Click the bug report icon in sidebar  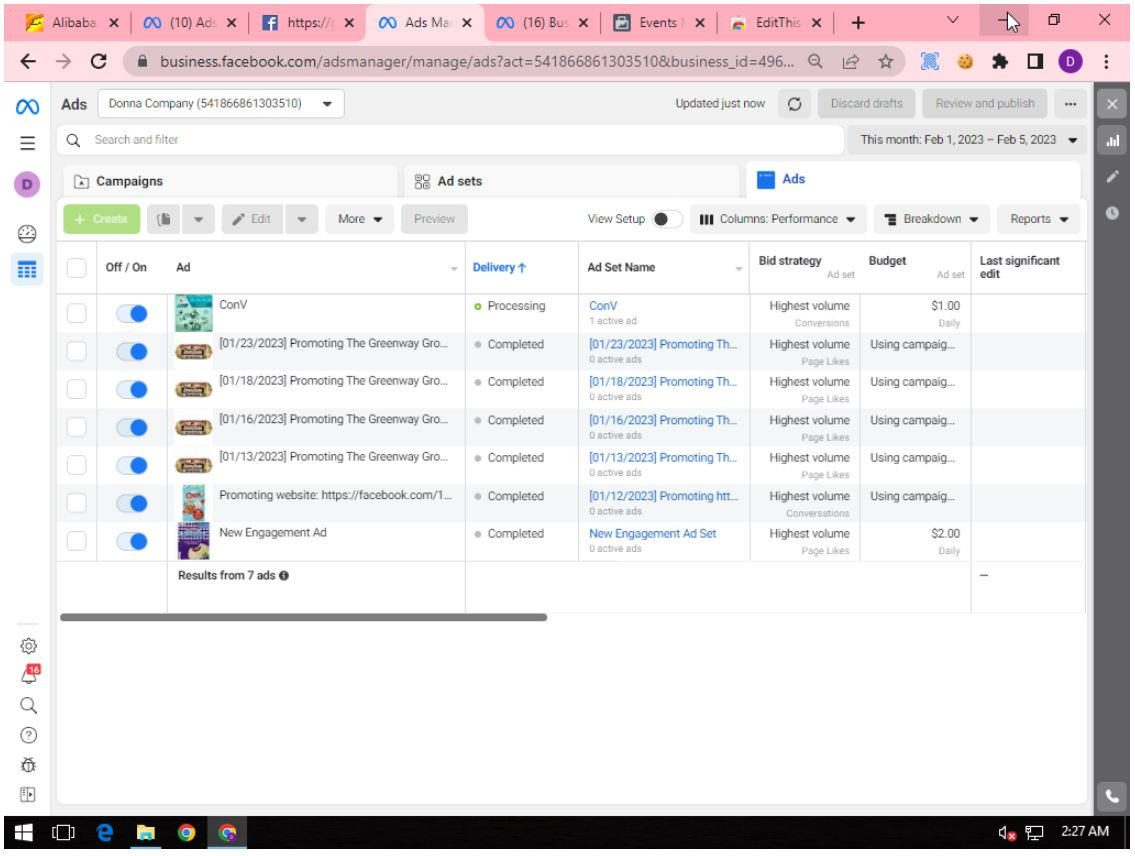point(28,765)
